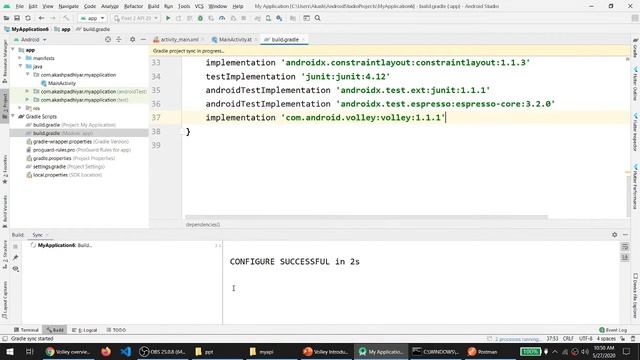The image size is (640, 360).
Task: Hide the Project panel minus icon
Action: pos(143,40)
